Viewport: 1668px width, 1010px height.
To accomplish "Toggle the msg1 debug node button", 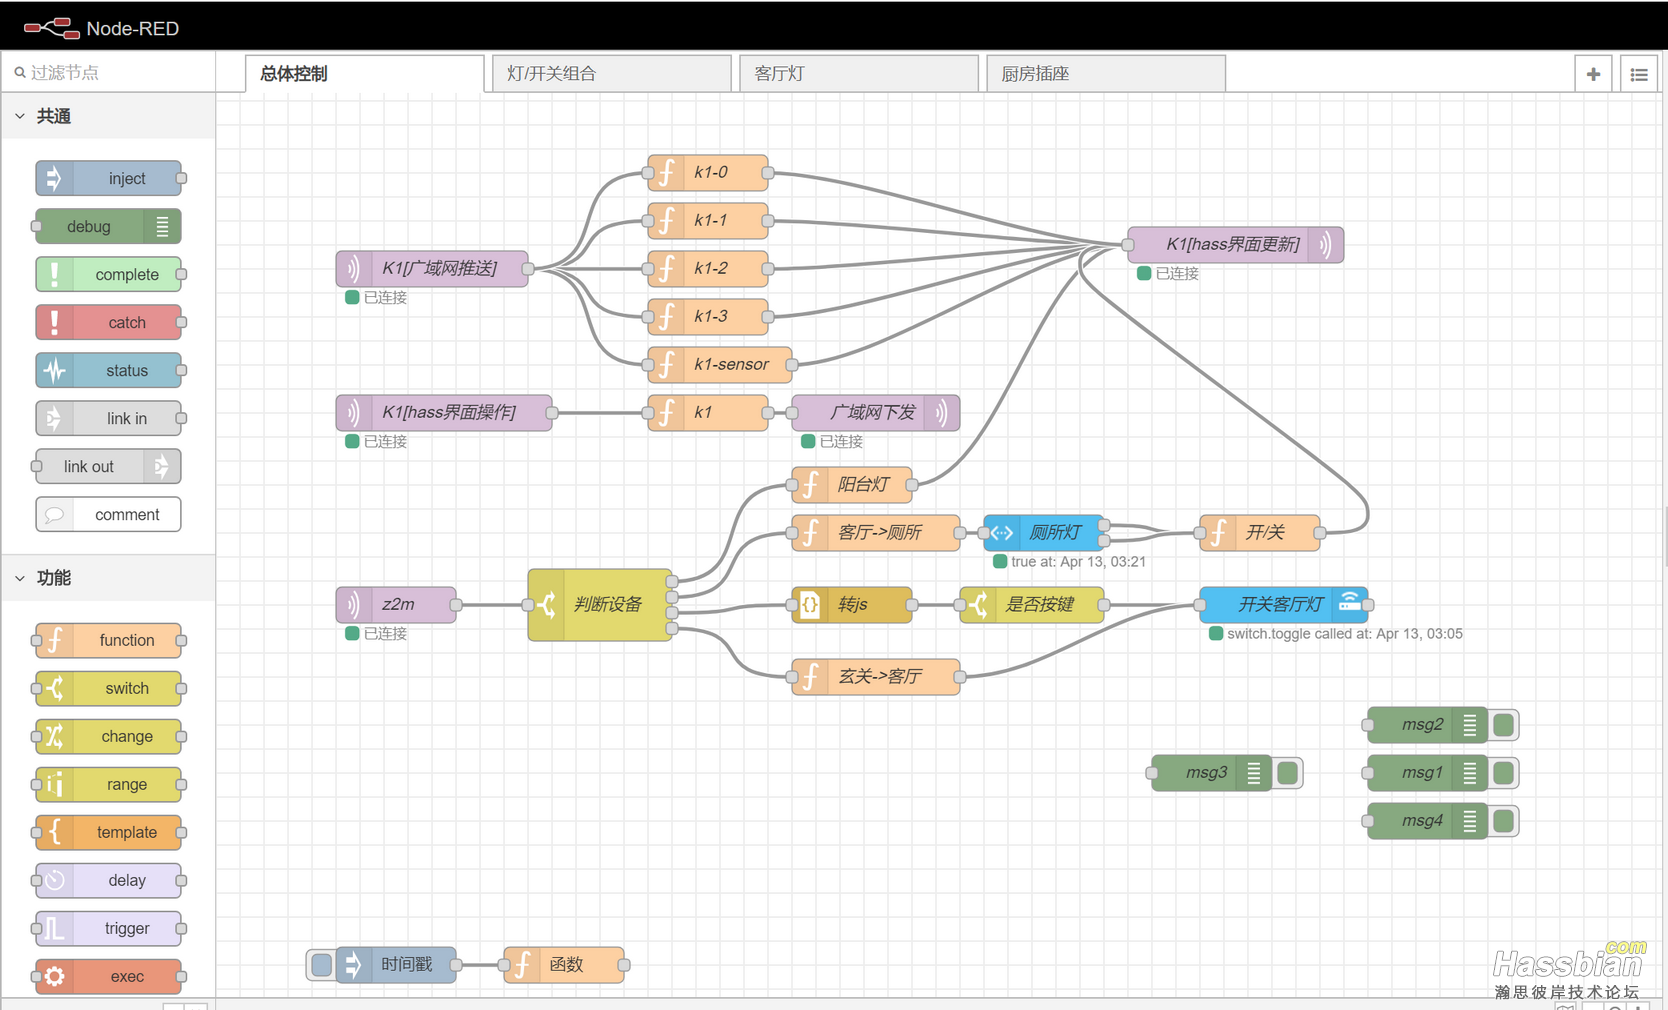I will point(1503,772).
